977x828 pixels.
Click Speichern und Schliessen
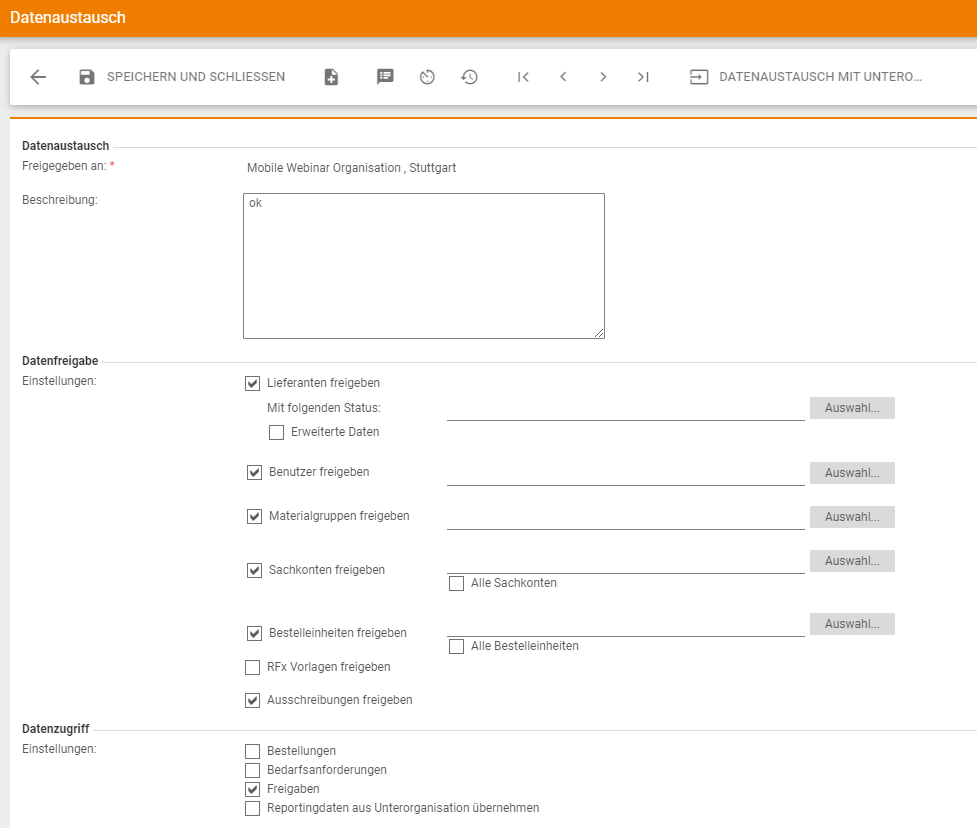pos(182,77)
